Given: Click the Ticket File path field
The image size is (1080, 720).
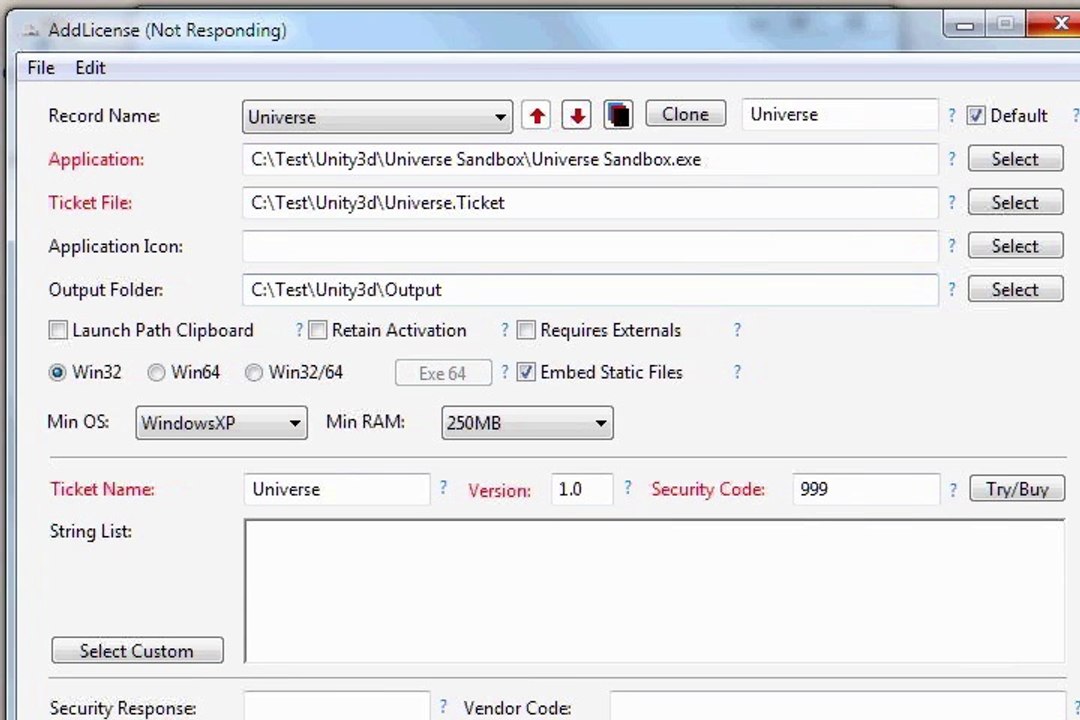Looking at the screenshot, I should point(590,203).
